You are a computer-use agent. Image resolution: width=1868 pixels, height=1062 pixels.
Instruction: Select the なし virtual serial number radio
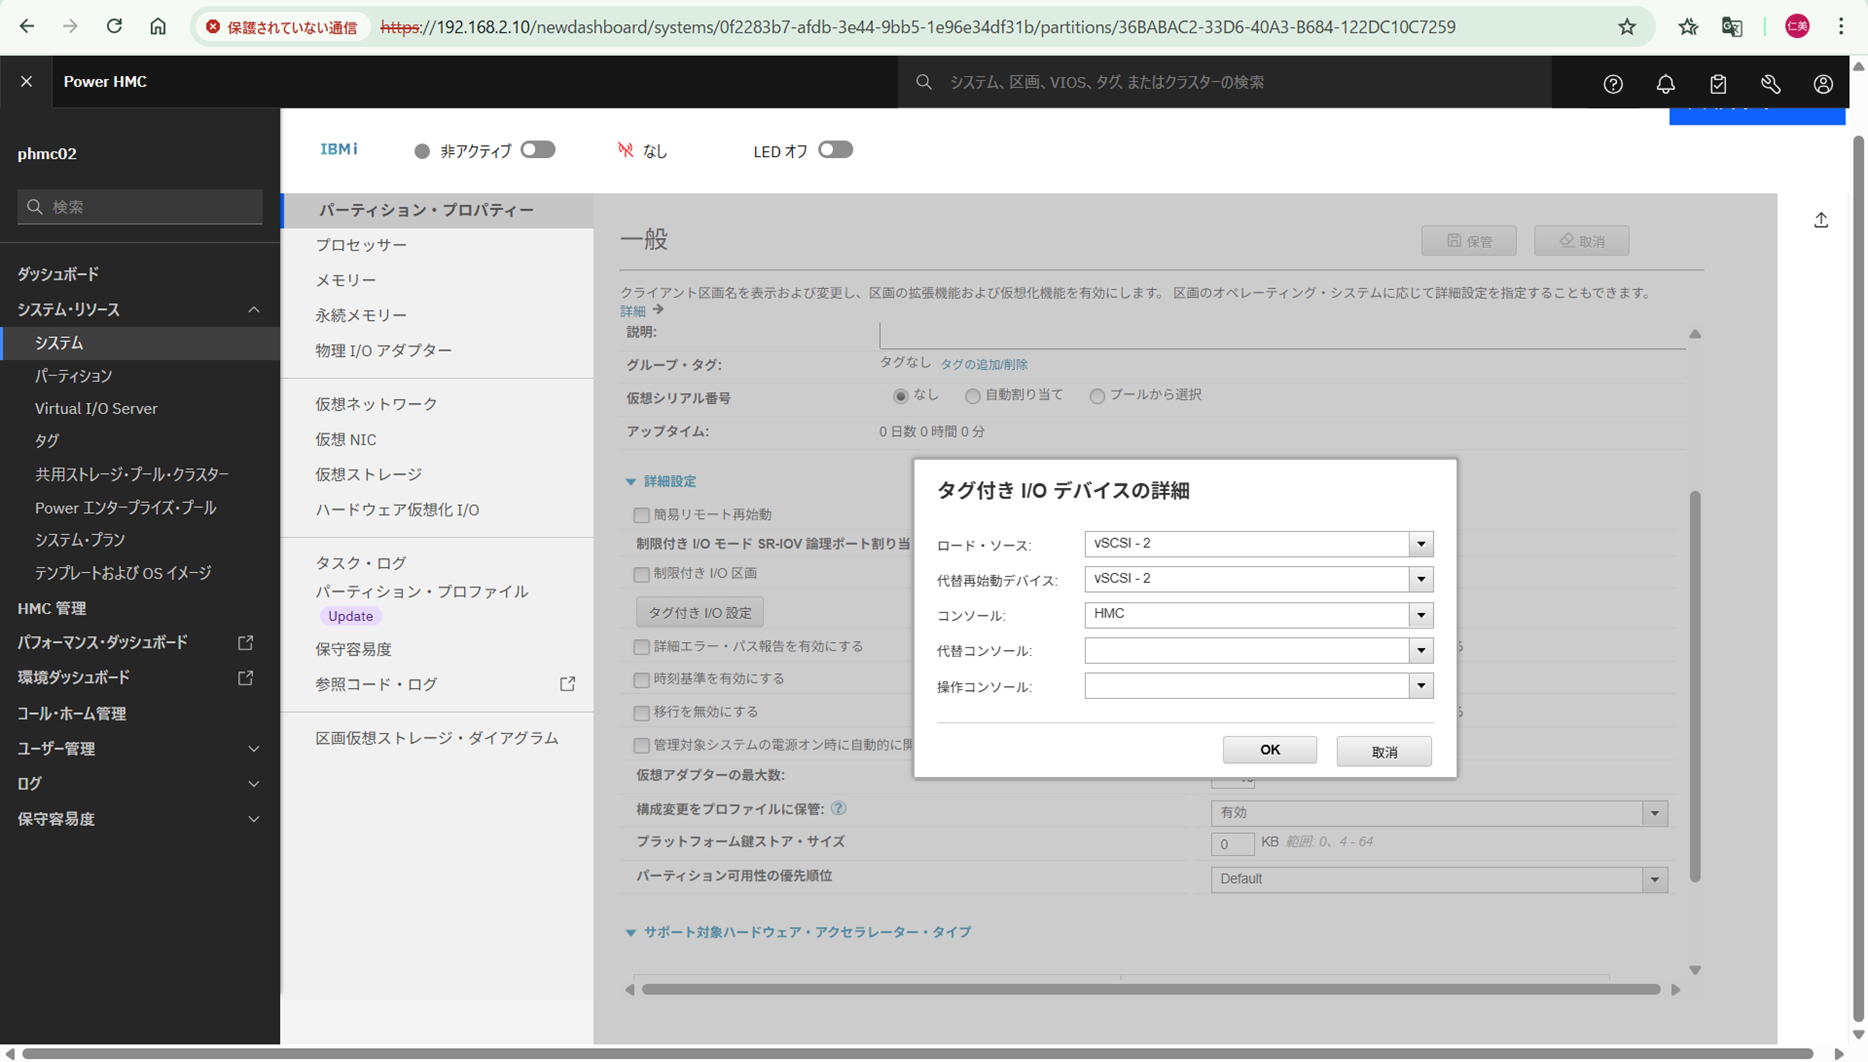click(x=901, y=396)
